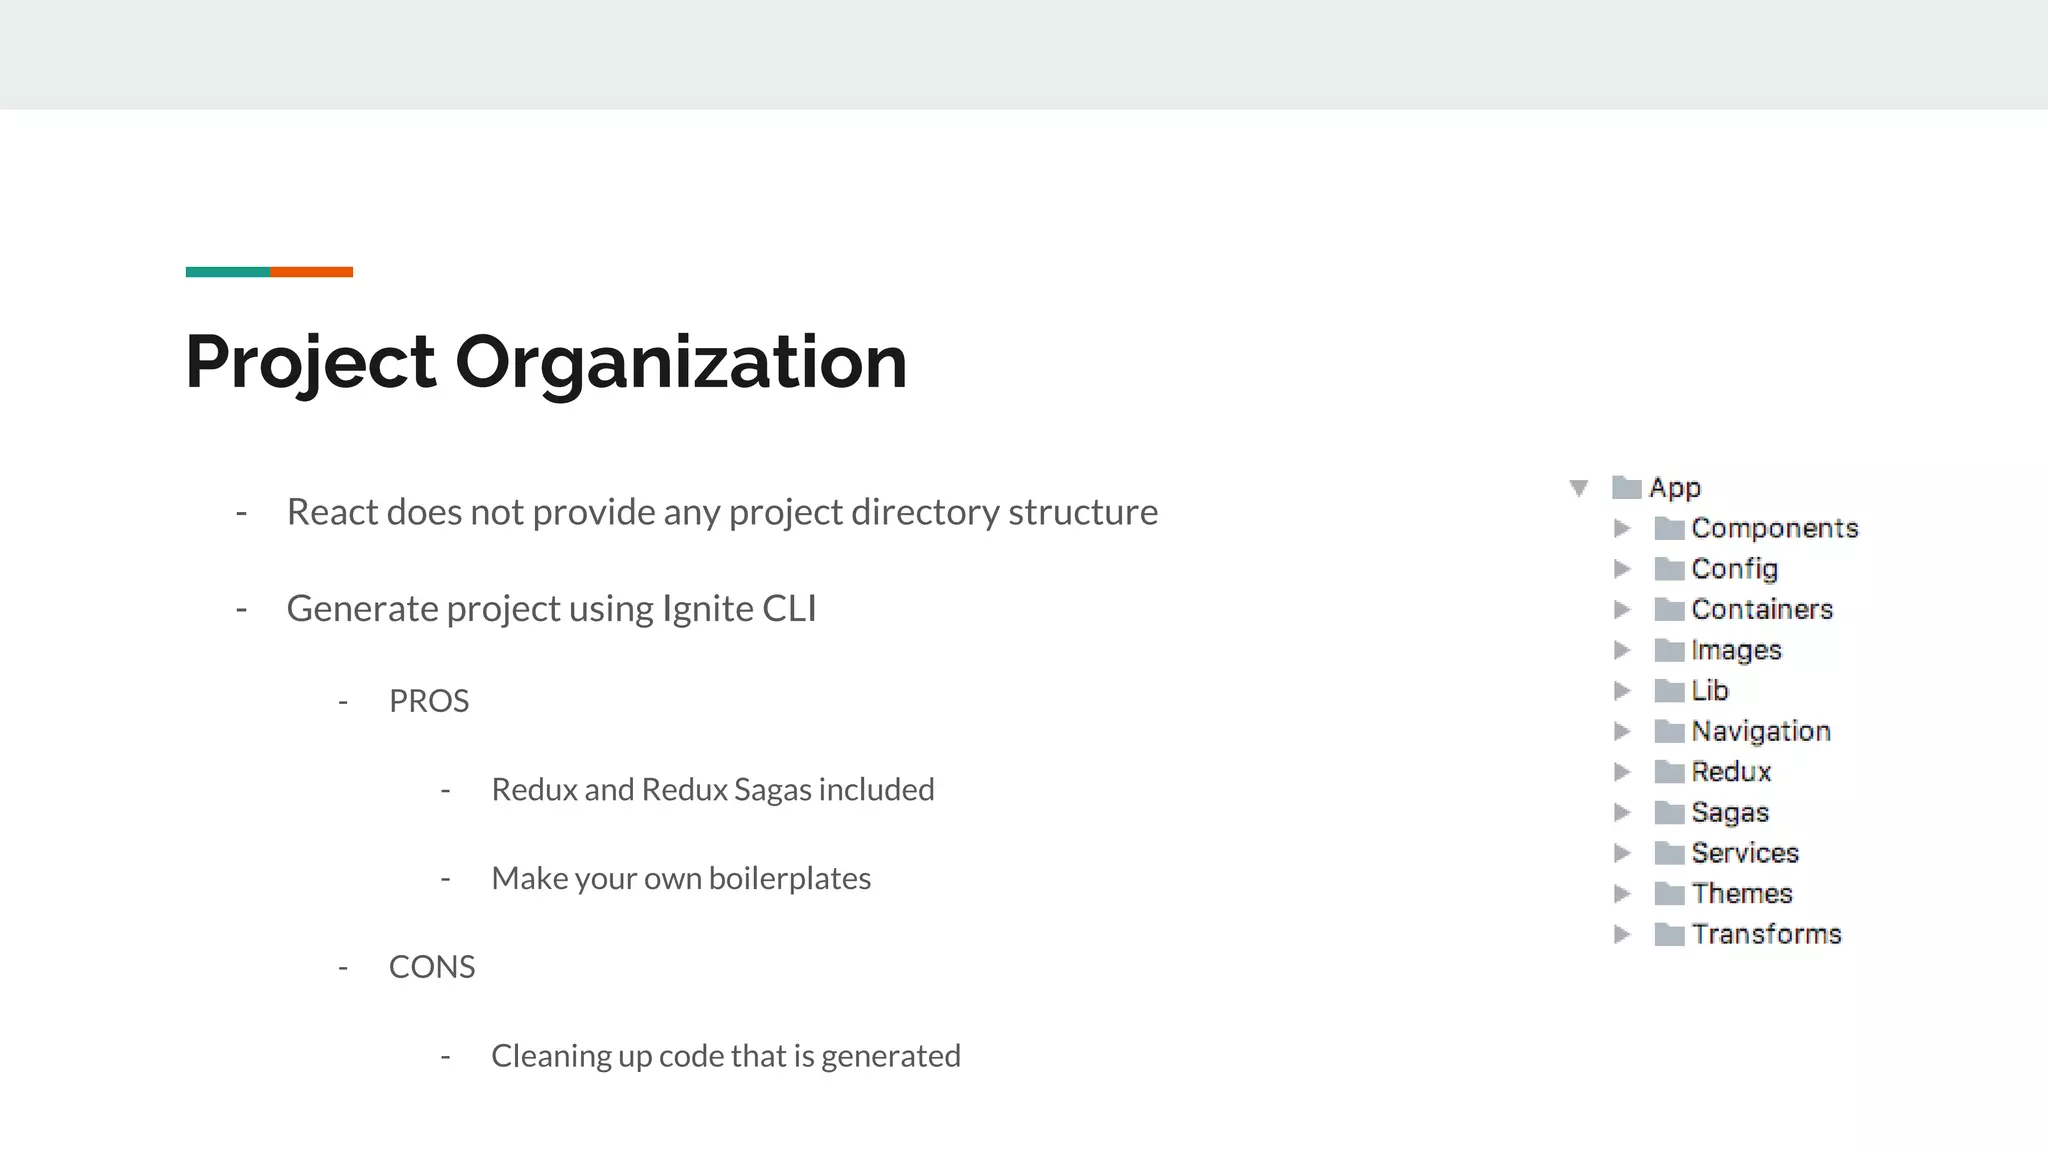Click the Containers folder icon
The image size is (2048, 1152).
pyautogui.click(x=1669, y=609)
